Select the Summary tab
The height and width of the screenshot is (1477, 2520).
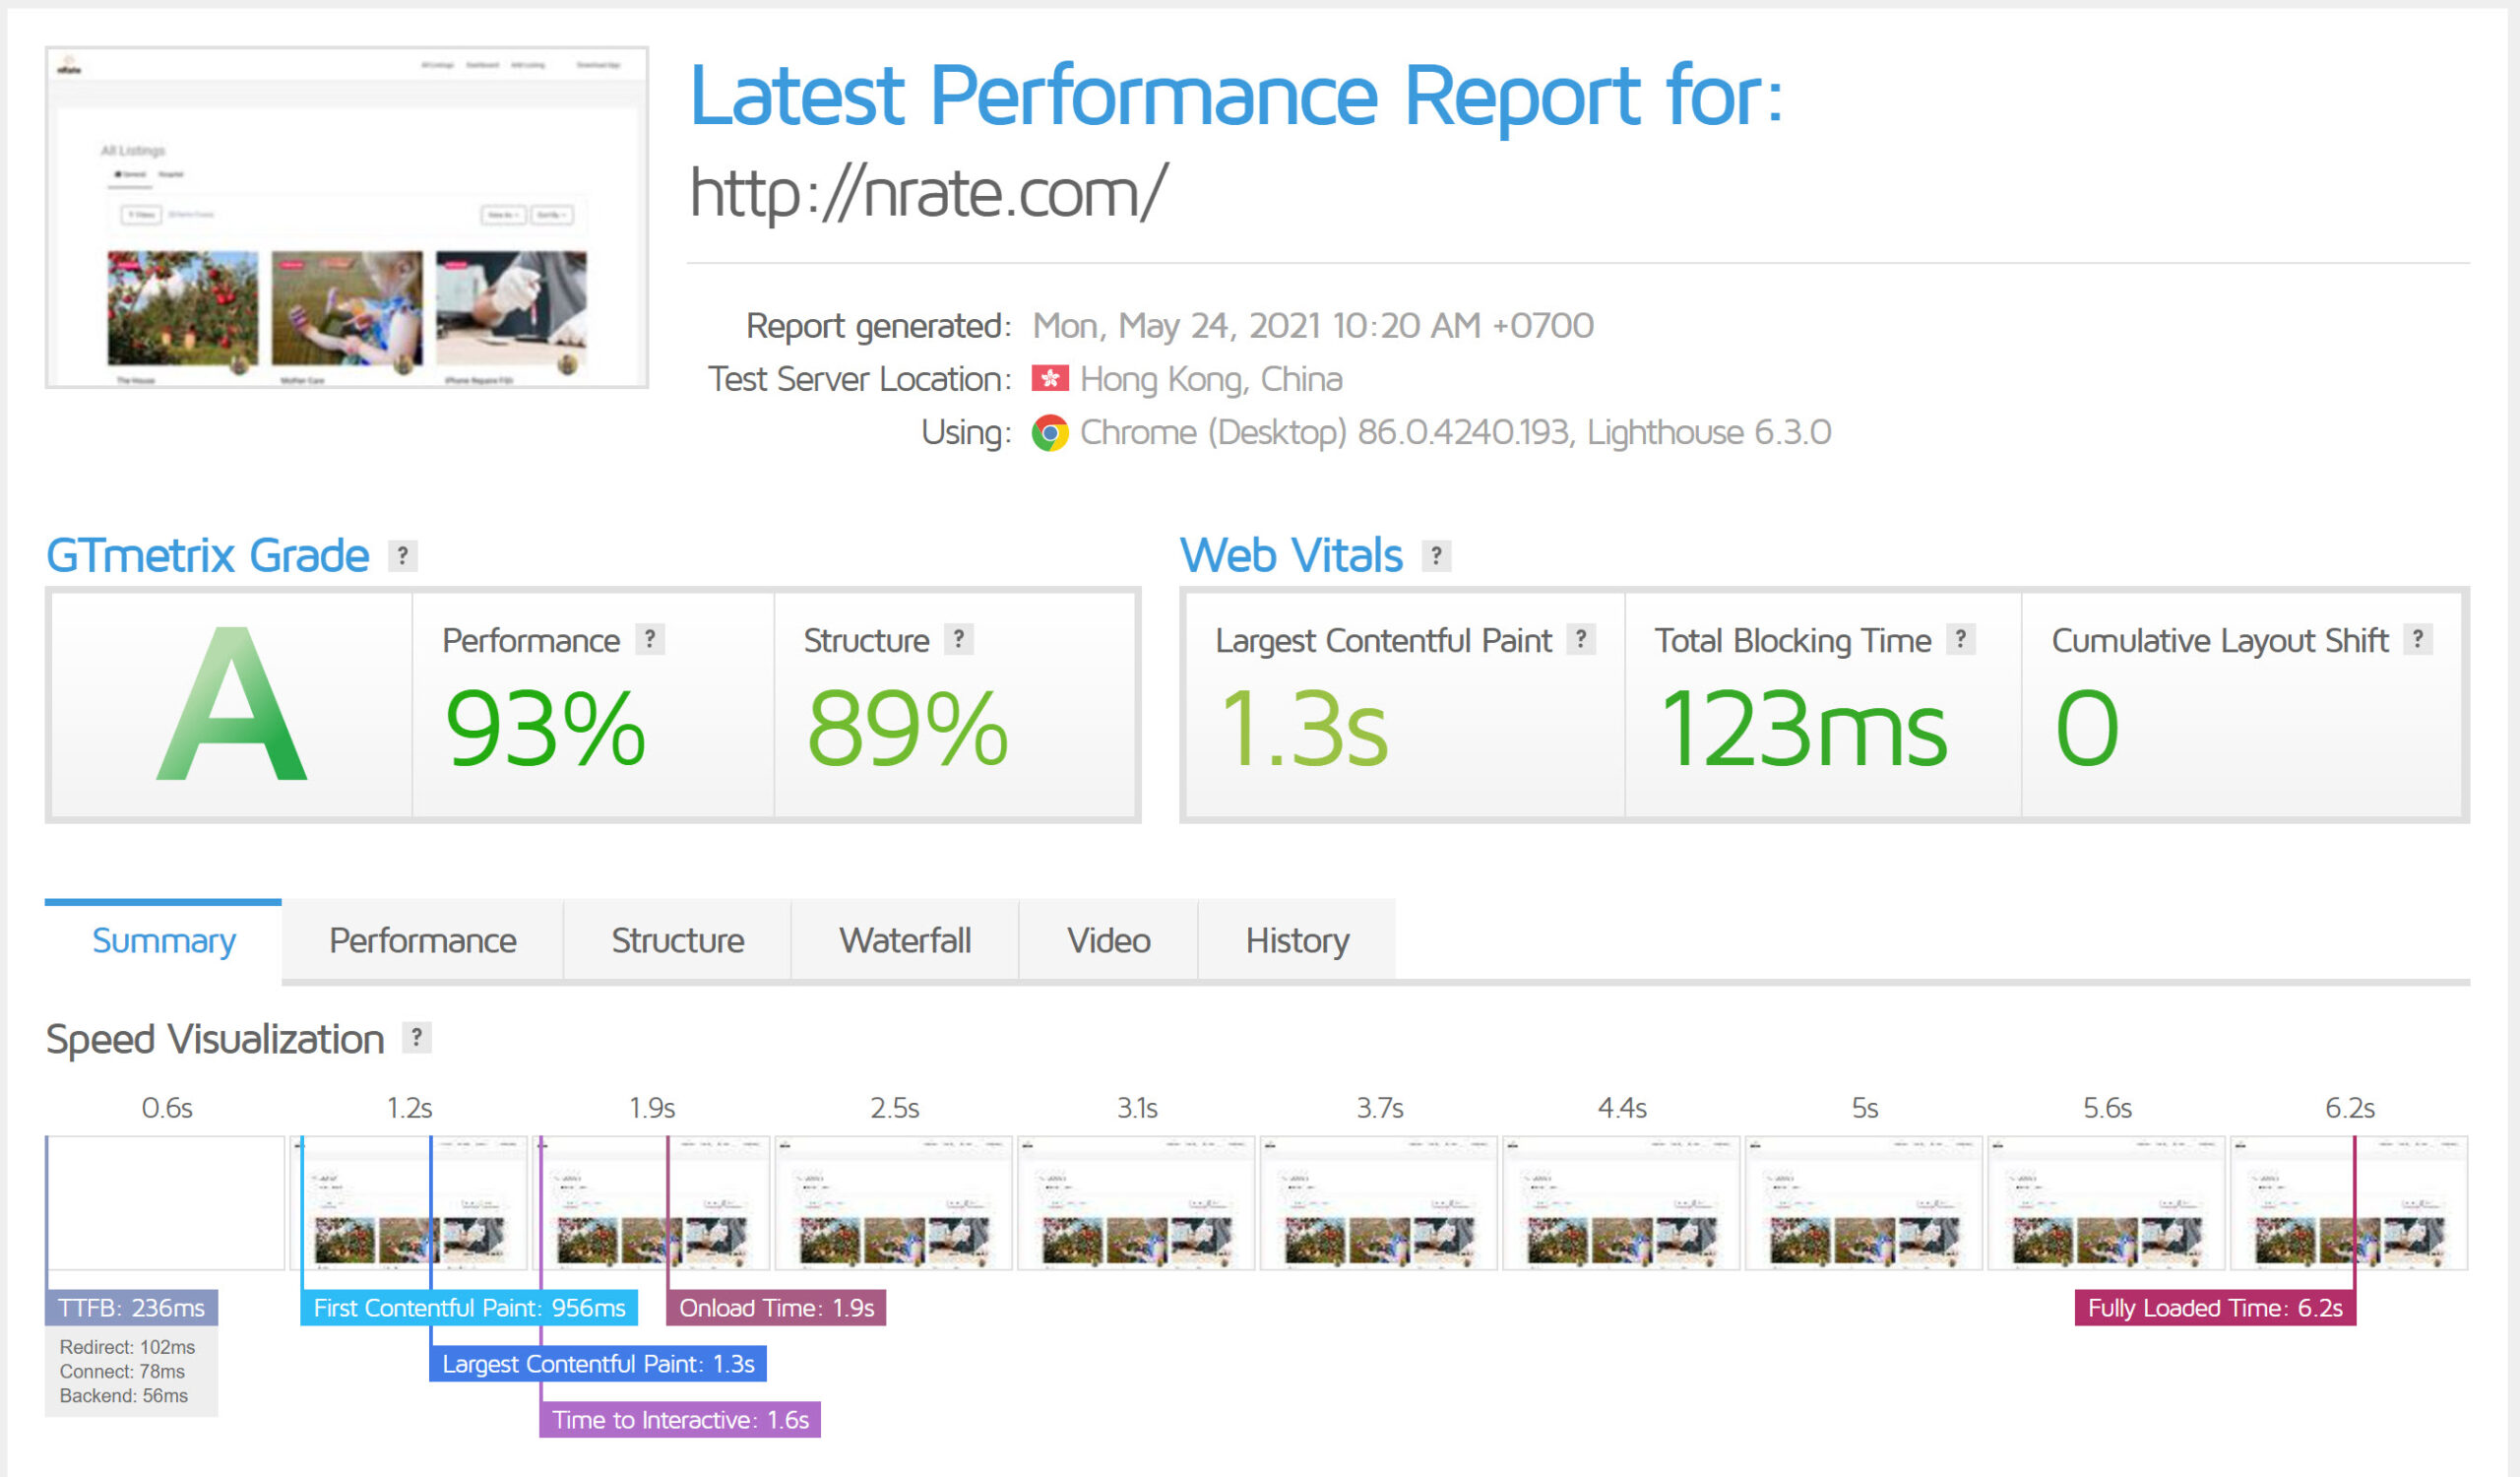[163, 940]
